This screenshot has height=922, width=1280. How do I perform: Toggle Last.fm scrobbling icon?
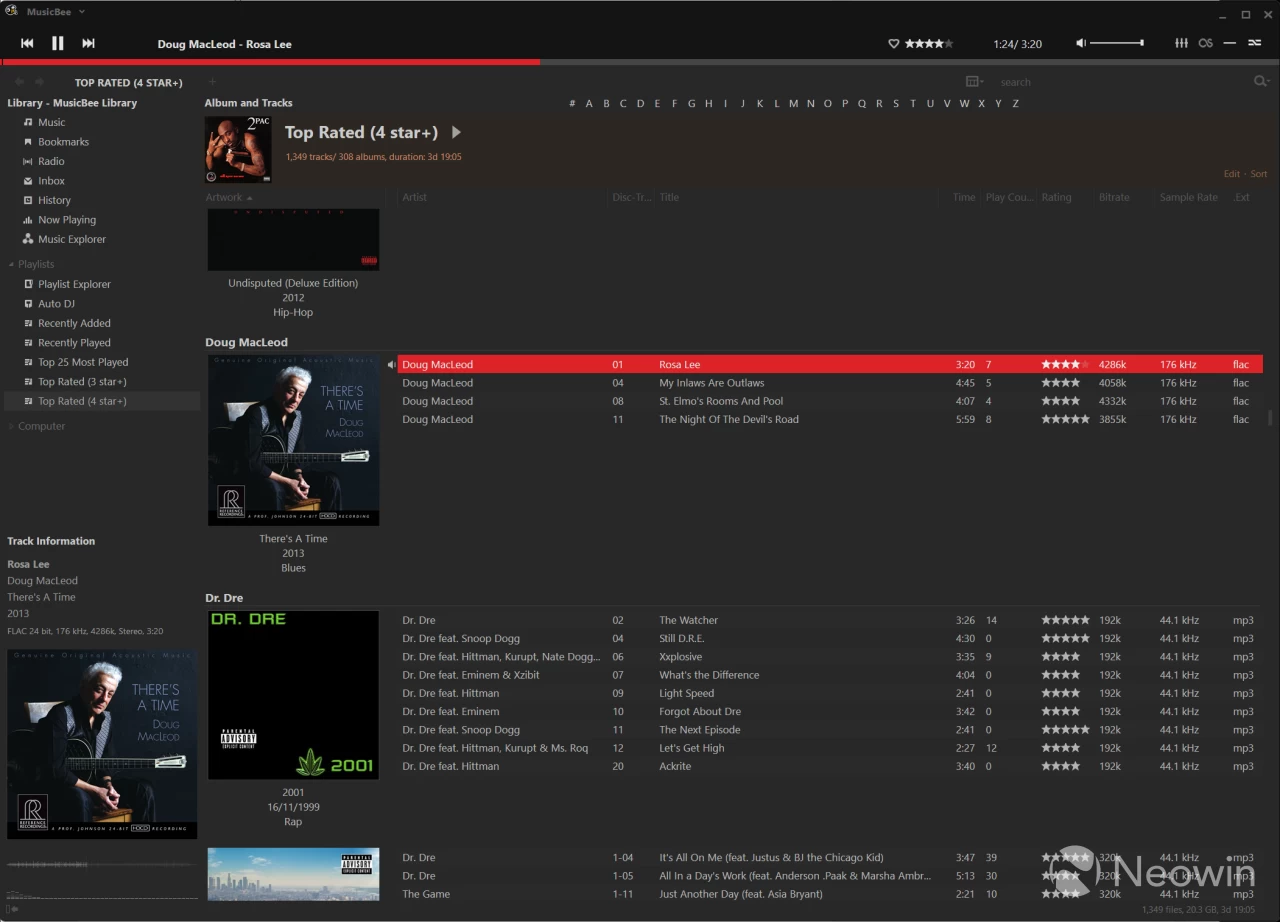1205,43
